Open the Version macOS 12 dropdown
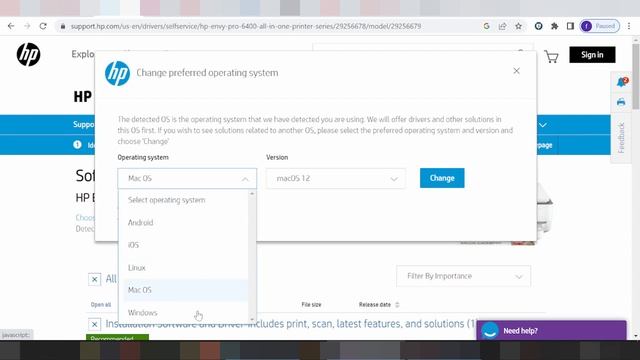Image resolution: width=640 pixels, height=360 pixels. coord(336,178)
